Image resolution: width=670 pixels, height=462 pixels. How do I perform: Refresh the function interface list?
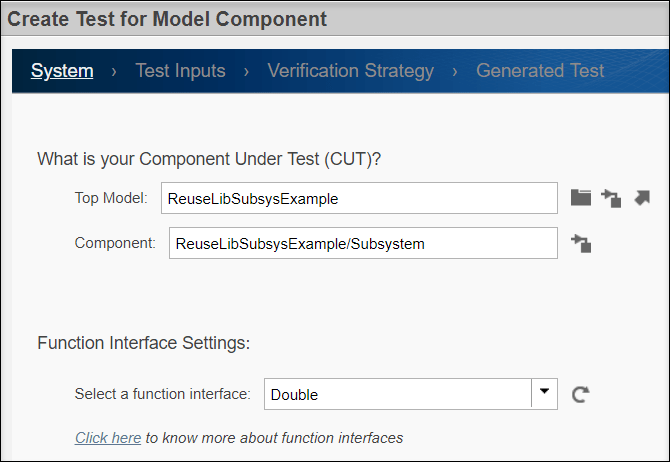(580, 394)
